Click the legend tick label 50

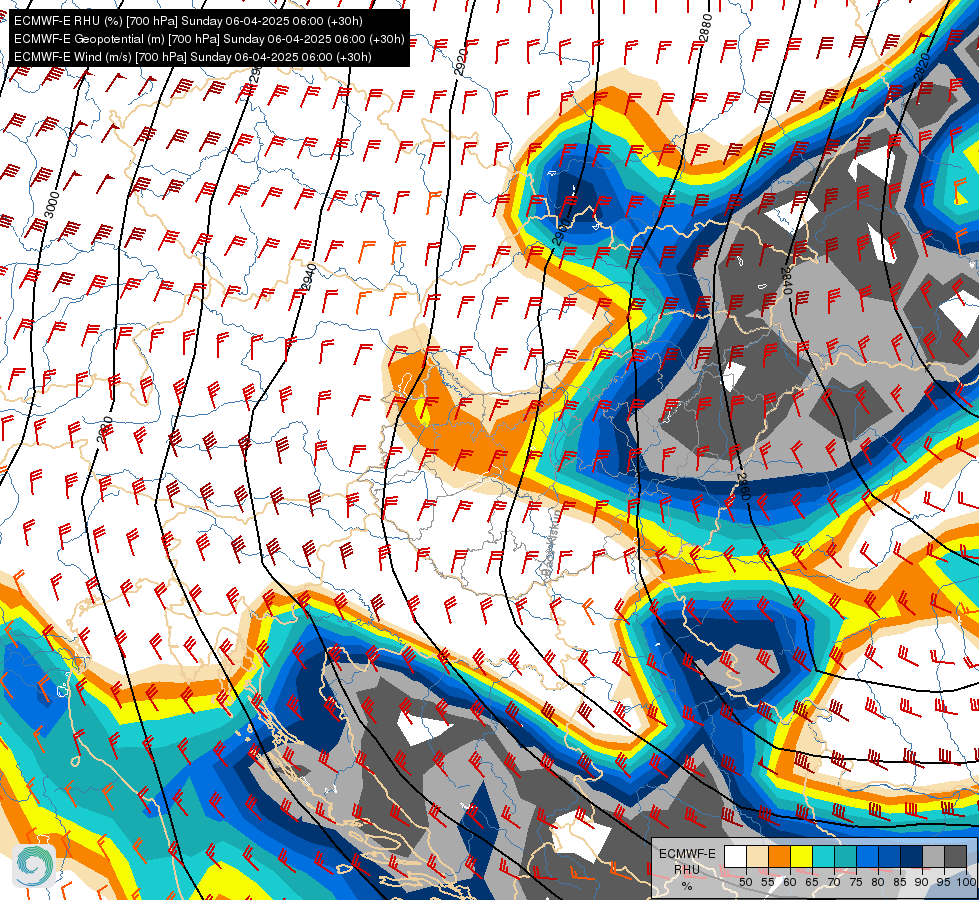(x=745, y=882)
